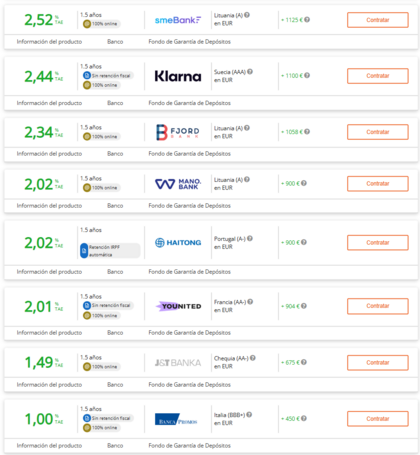Open help icon next to Italia (BBB+)

(249, 415)
